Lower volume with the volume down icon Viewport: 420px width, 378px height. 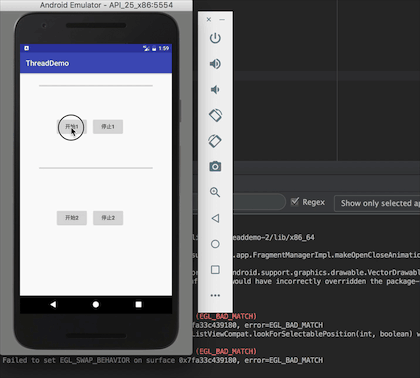[x=215, y=89]
